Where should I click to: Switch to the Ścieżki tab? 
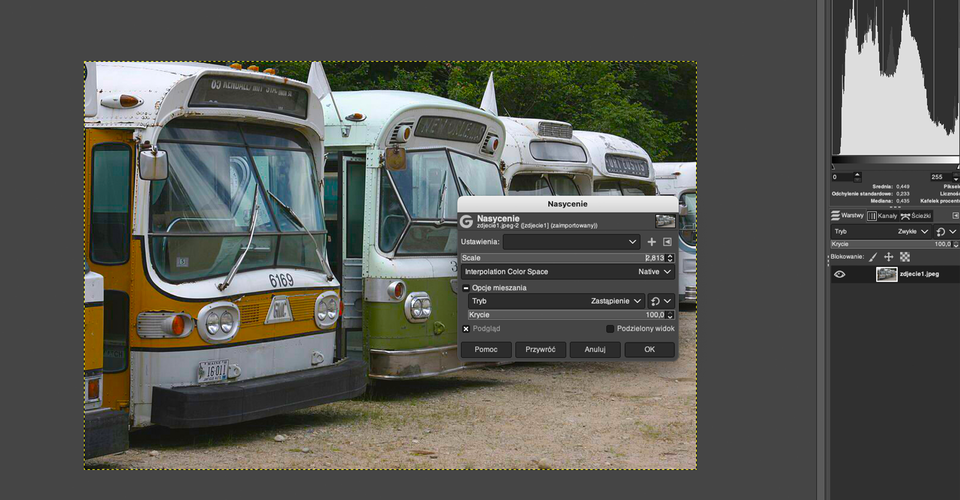[916, 215]
